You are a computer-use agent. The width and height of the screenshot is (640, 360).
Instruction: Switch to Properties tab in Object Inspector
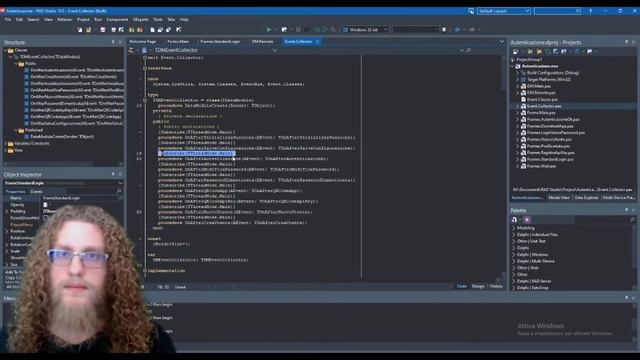(15, 191)
